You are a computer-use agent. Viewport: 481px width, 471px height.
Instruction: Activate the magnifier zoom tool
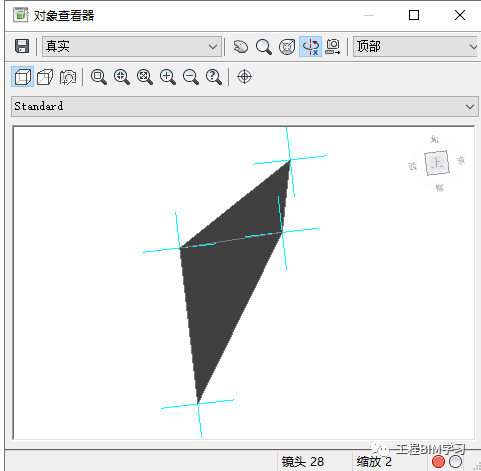pos(264,46)
